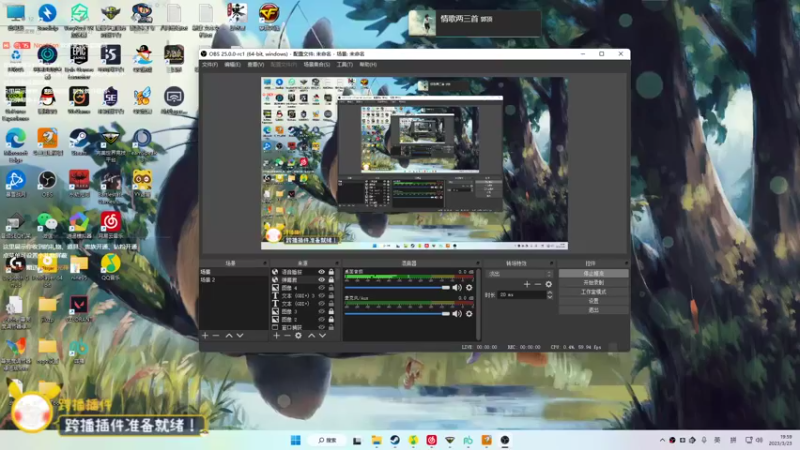This screenshot has width=800, height=450.
Task: Pop out the Scenes dock via its header icon
Action: (265, 263)
